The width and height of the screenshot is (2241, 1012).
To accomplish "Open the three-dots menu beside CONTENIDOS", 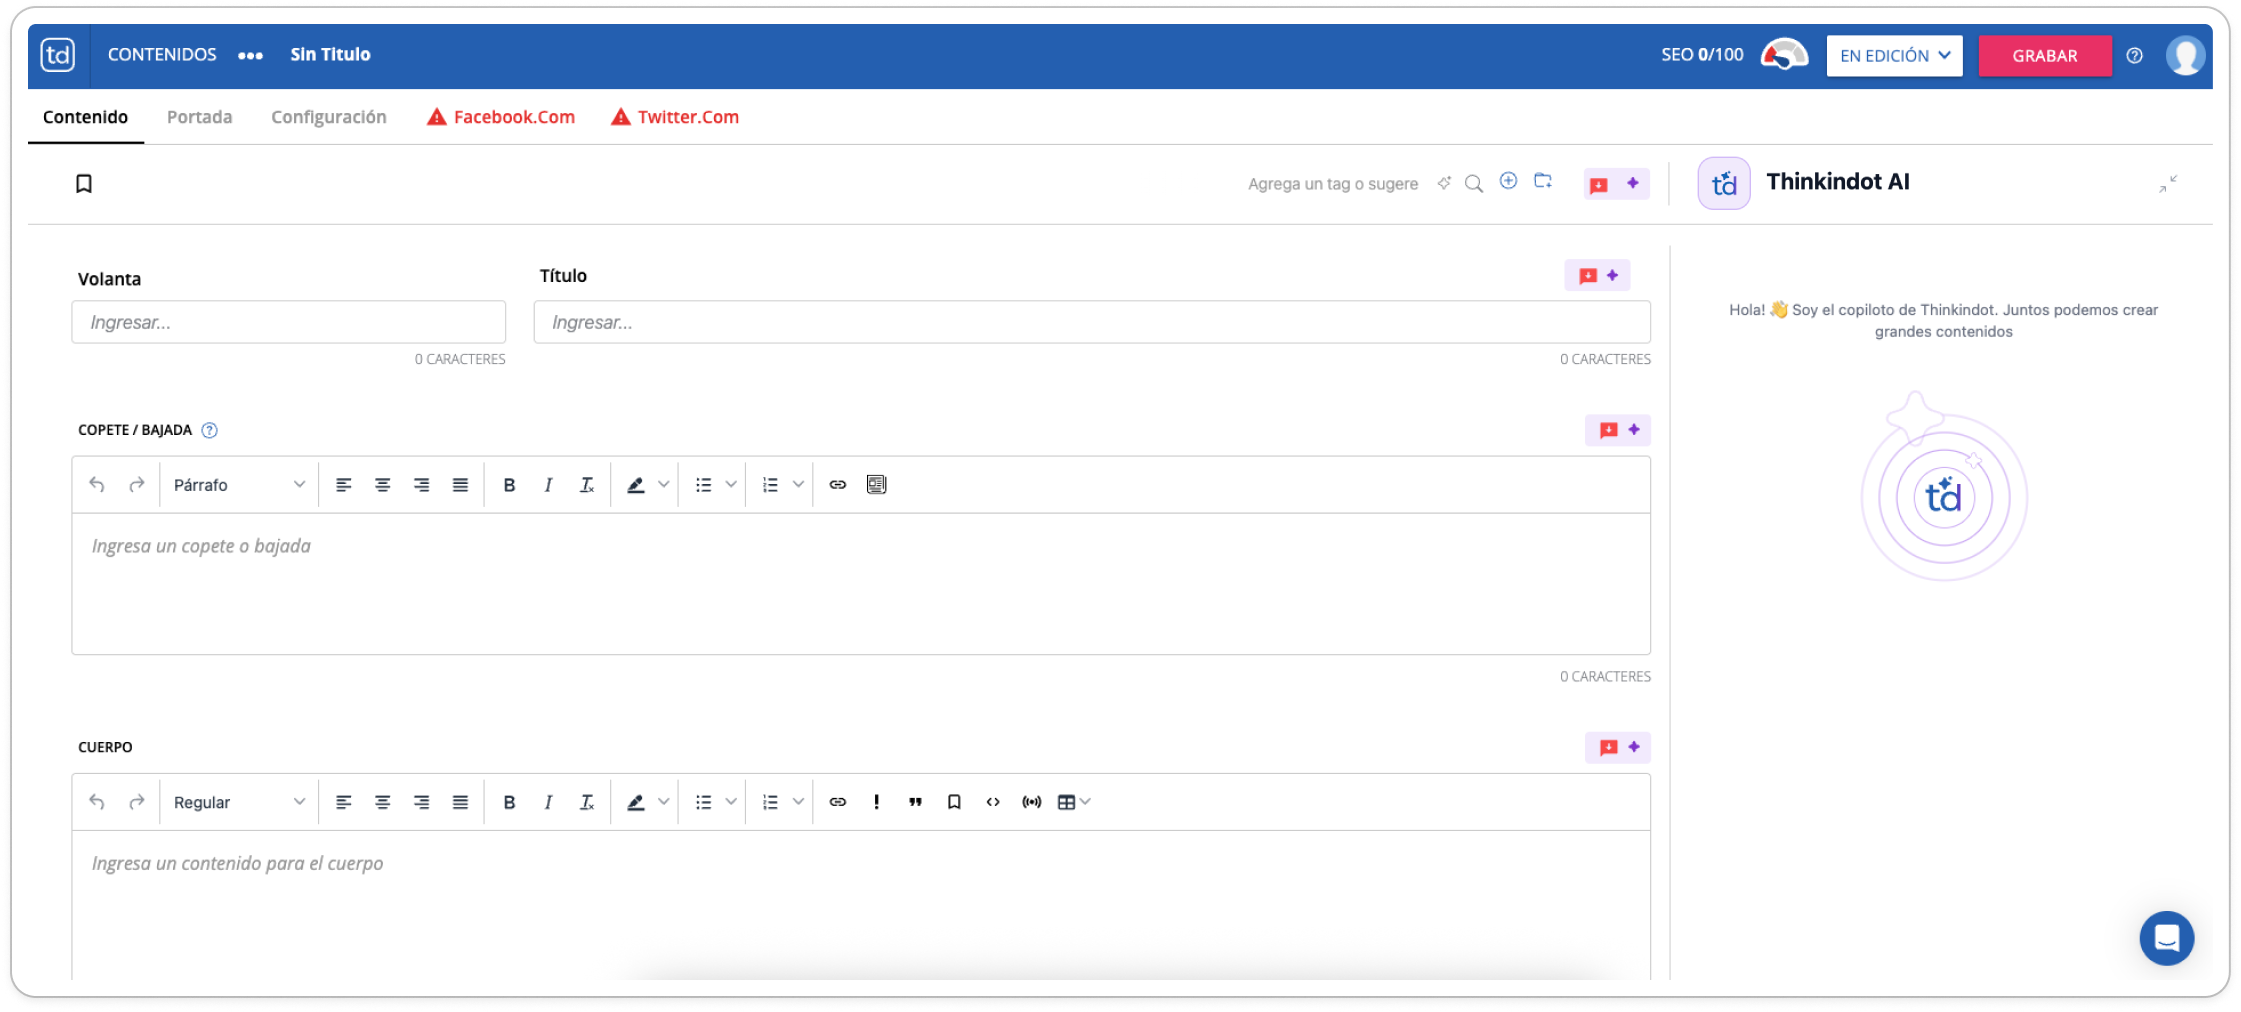I will coord(250,56).
